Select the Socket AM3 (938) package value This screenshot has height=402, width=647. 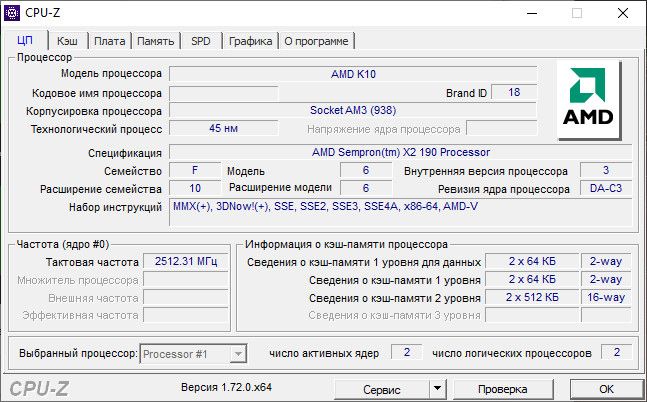(x=353, y=110)
